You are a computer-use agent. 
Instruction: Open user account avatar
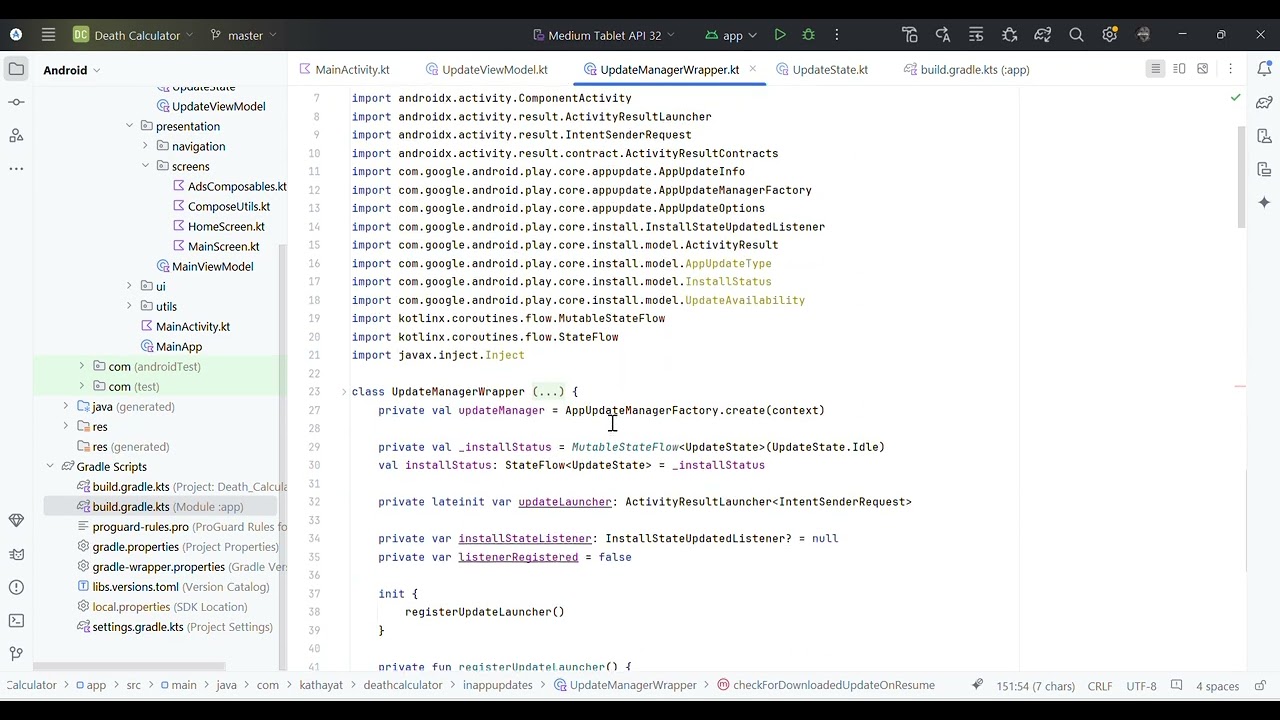pyautogui.click(x=1144, y=35)
